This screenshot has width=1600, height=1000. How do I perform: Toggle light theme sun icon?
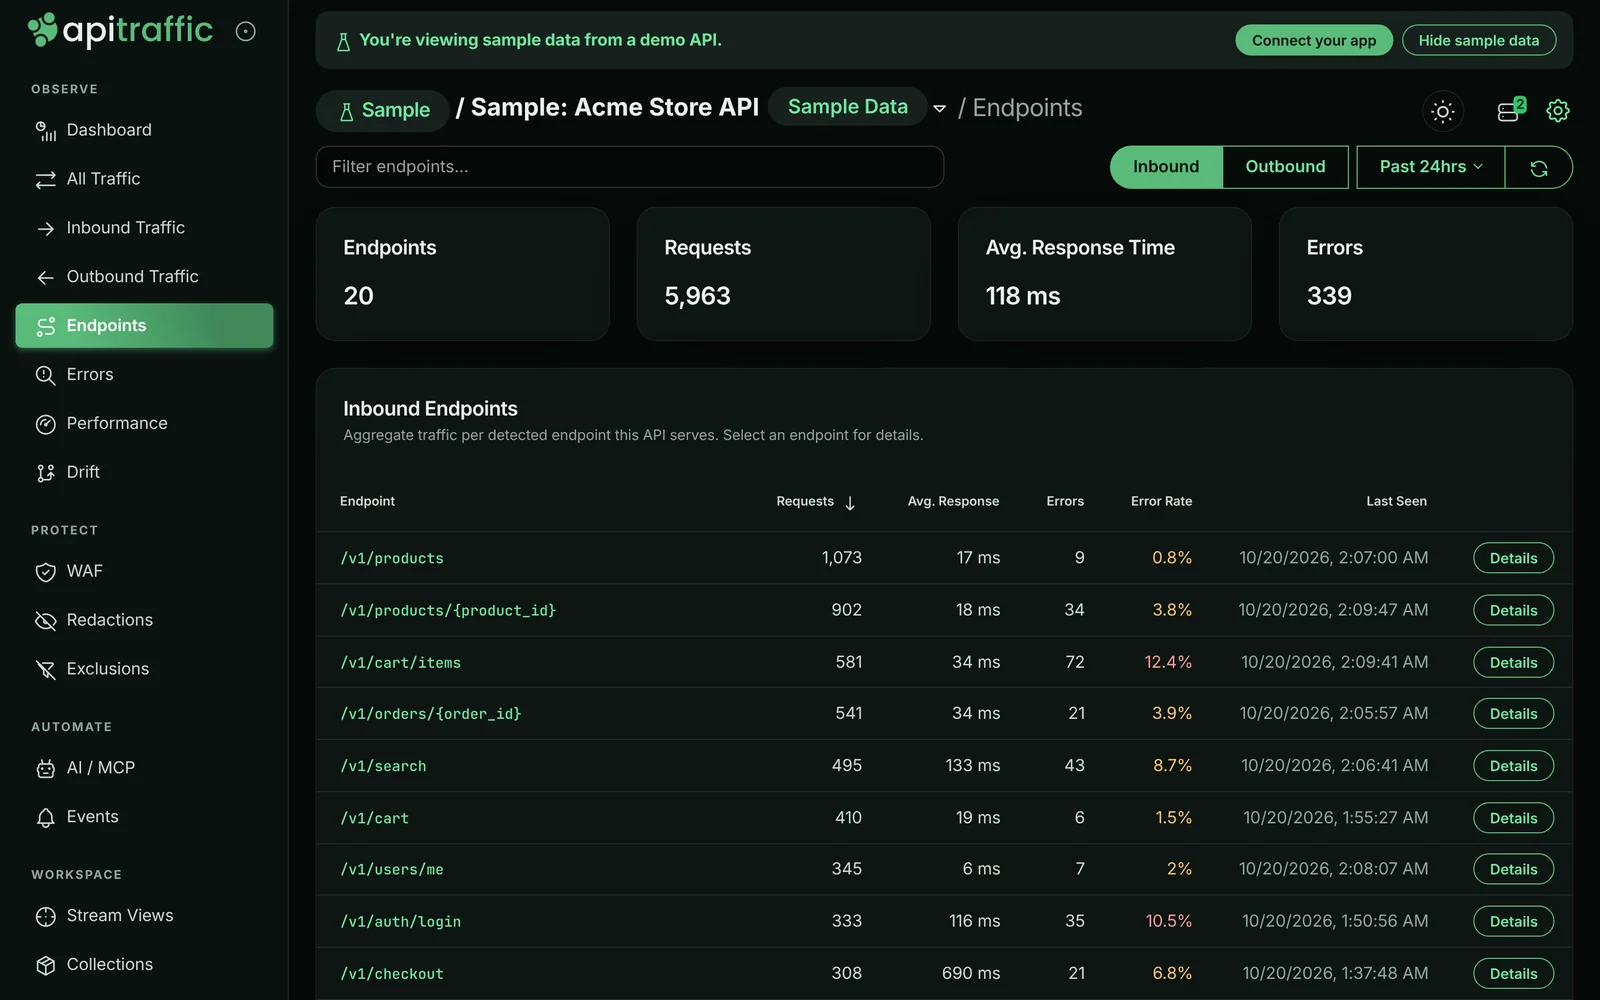(x=1442, y=111)
